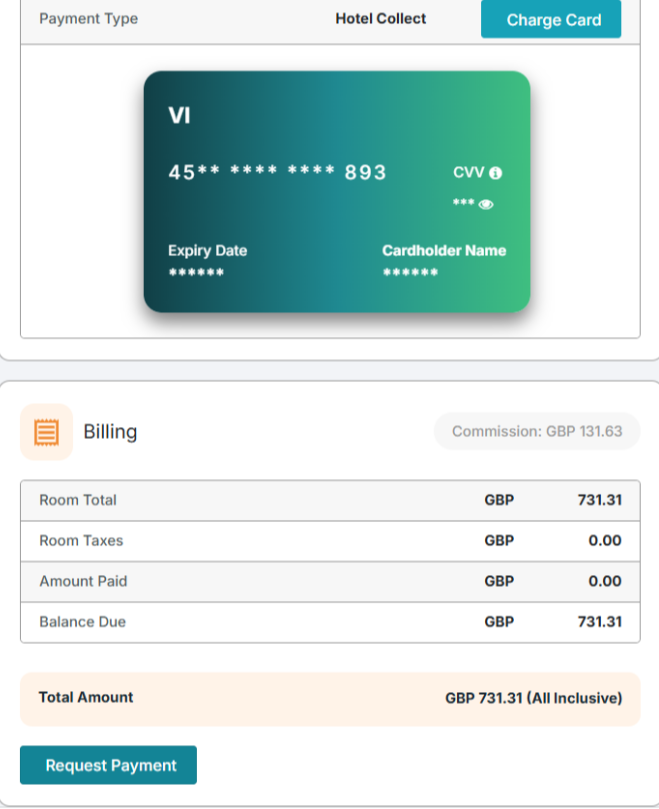
Task: Select the Balance Due row
Action: (330, 622)
